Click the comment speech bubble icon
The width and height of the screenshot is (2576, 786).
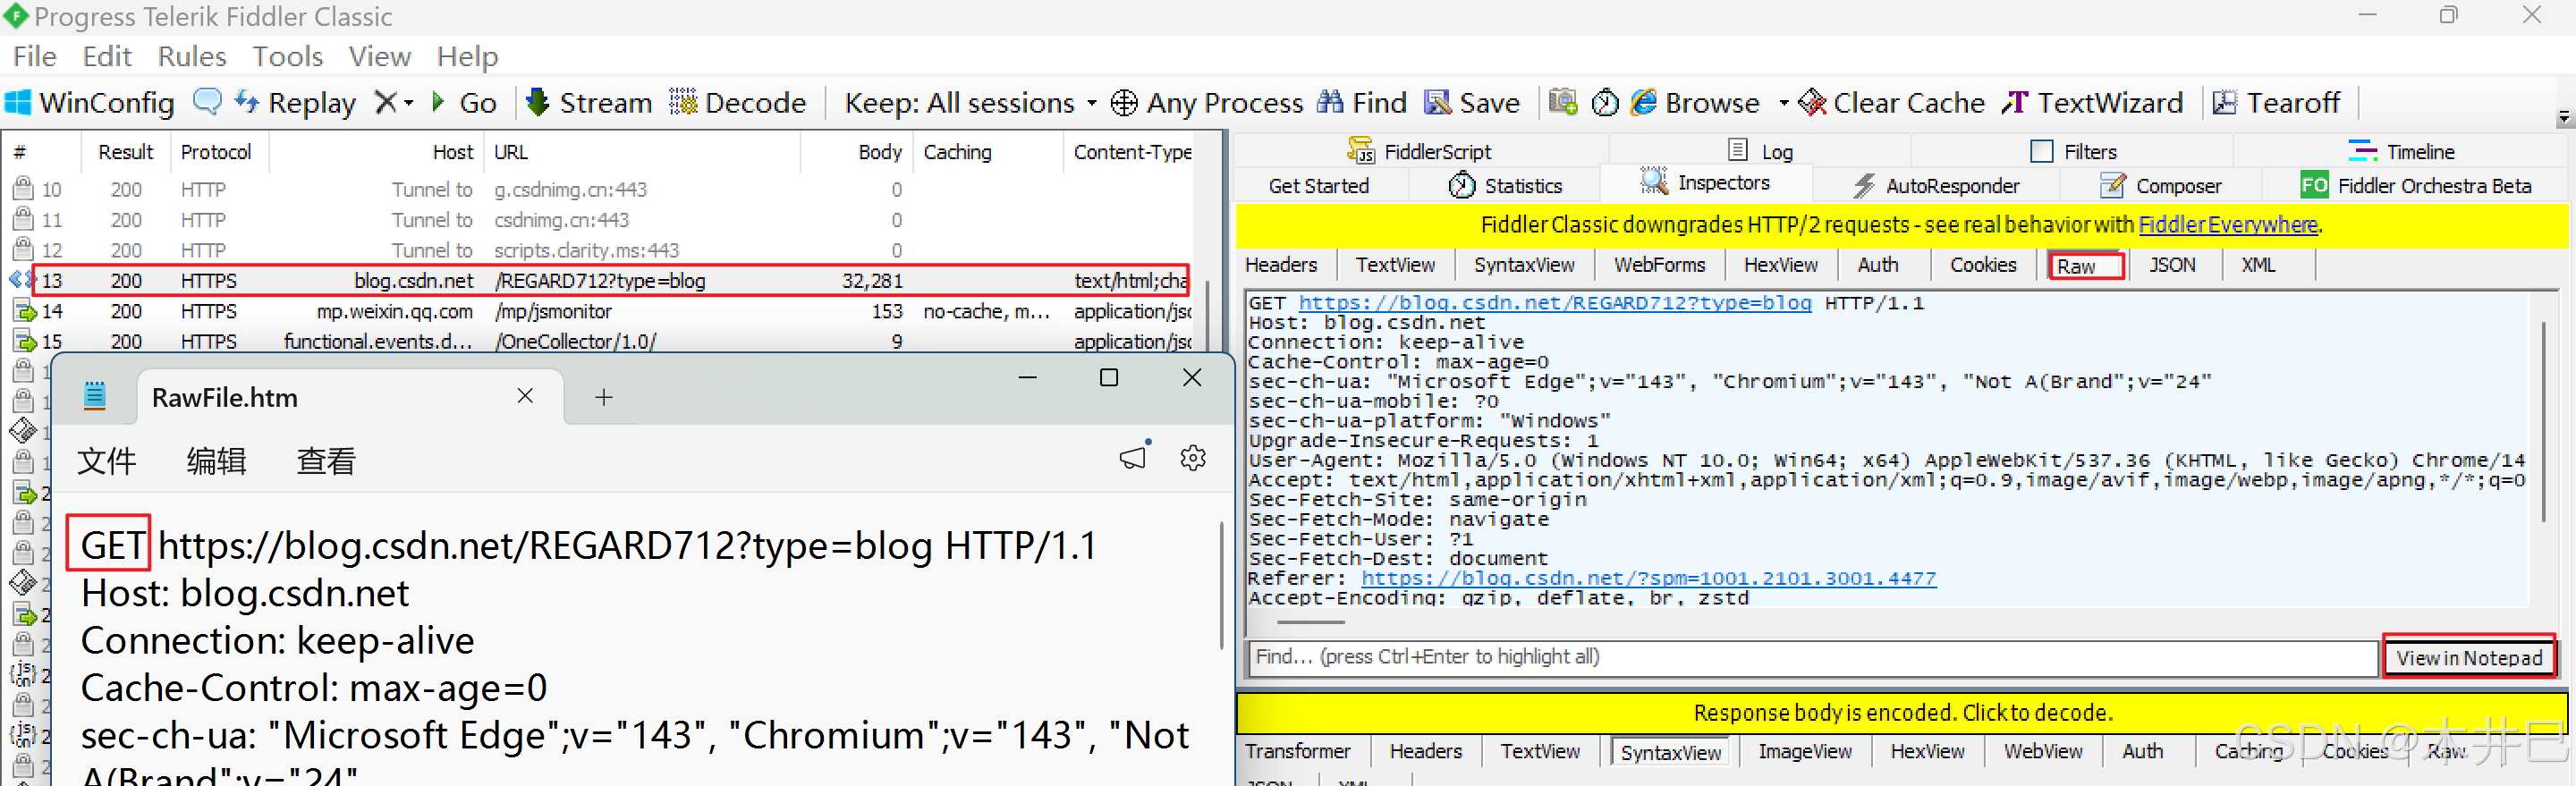point(207,102)
